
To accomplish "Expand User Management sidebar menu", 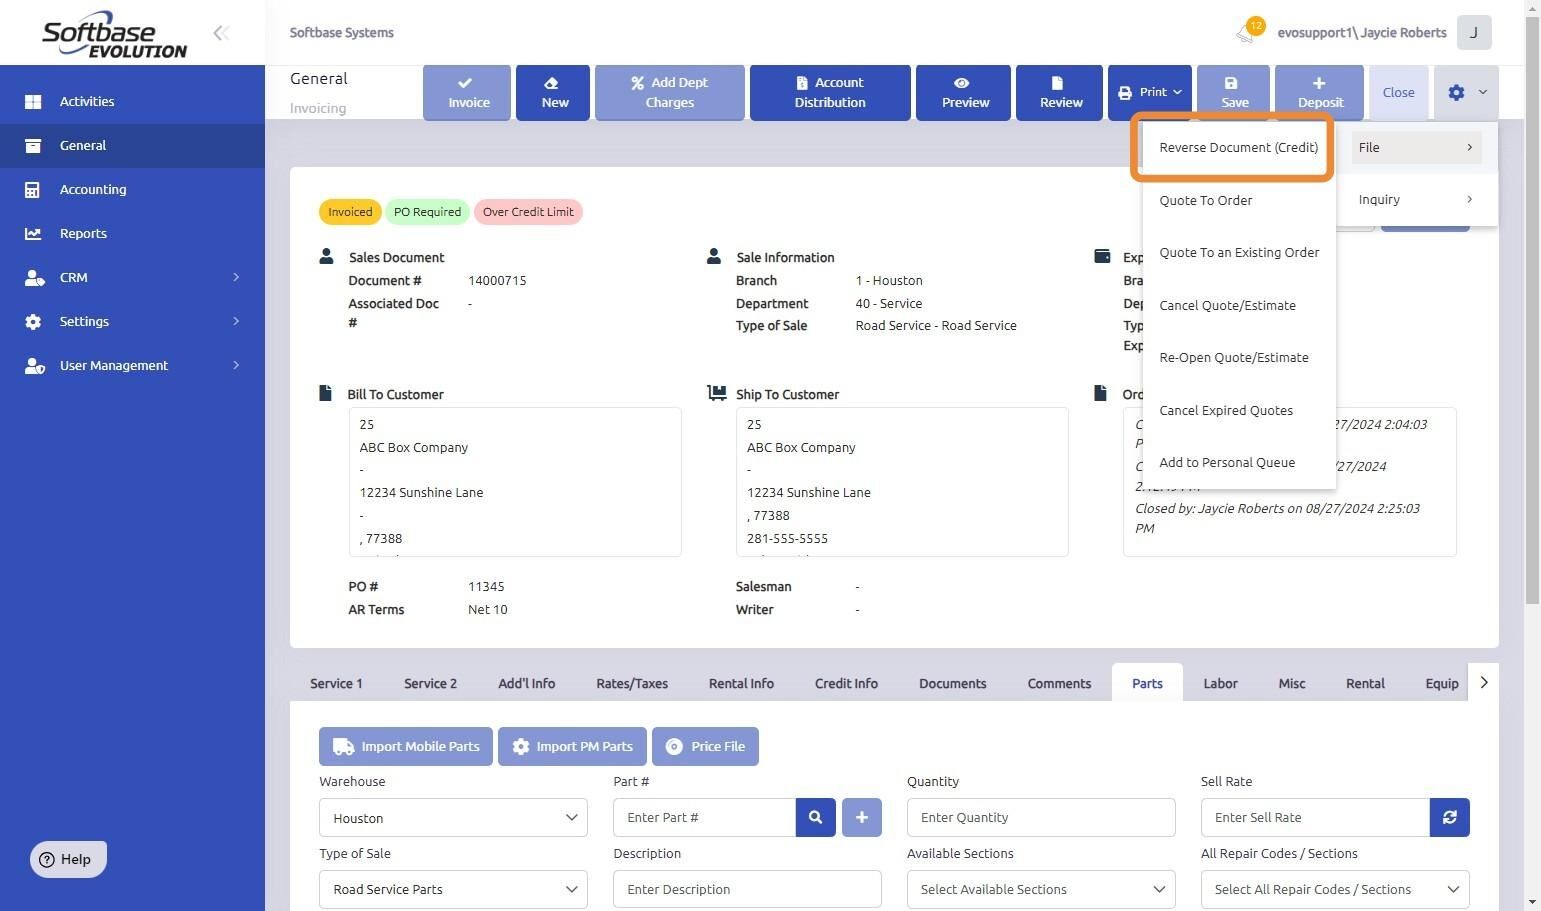I will point(132,366).
